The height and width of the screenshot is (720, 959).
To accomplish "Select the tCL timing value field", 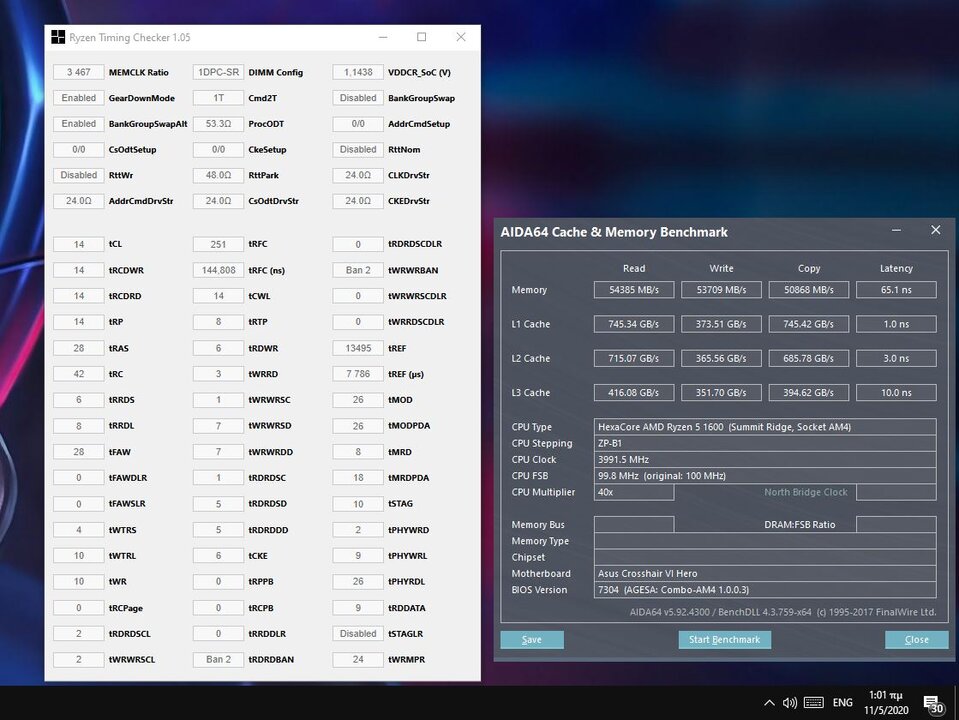I will point(79,244).
